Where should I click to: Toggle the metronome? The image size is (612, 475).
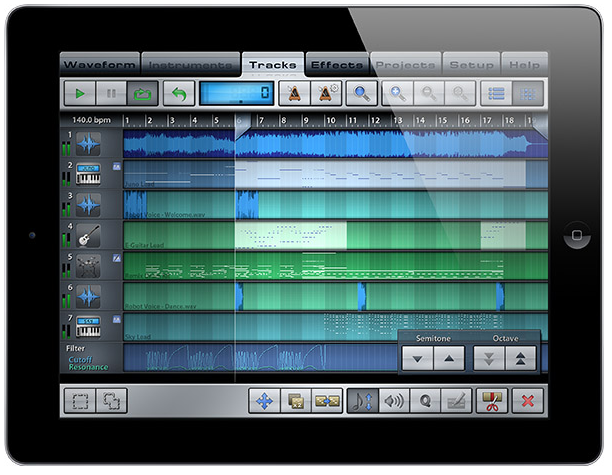[295, 93]
